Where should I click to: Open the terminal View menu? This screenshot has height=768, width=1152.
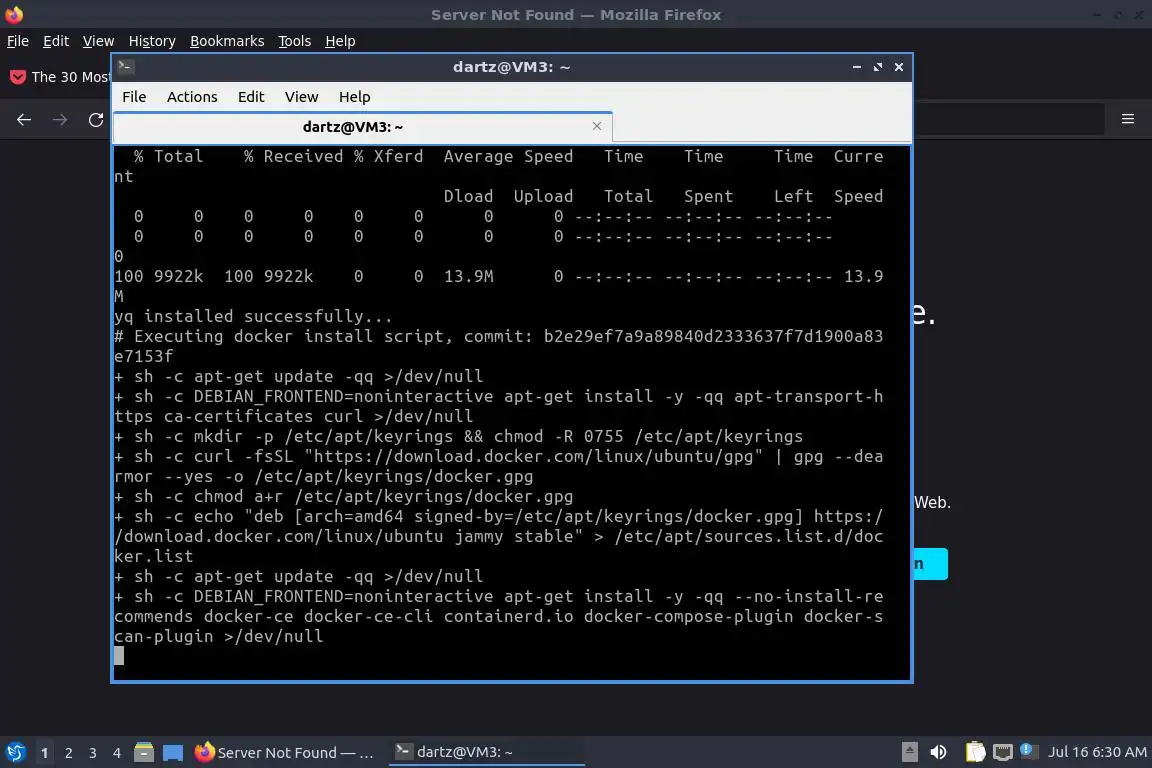(301, 97)
